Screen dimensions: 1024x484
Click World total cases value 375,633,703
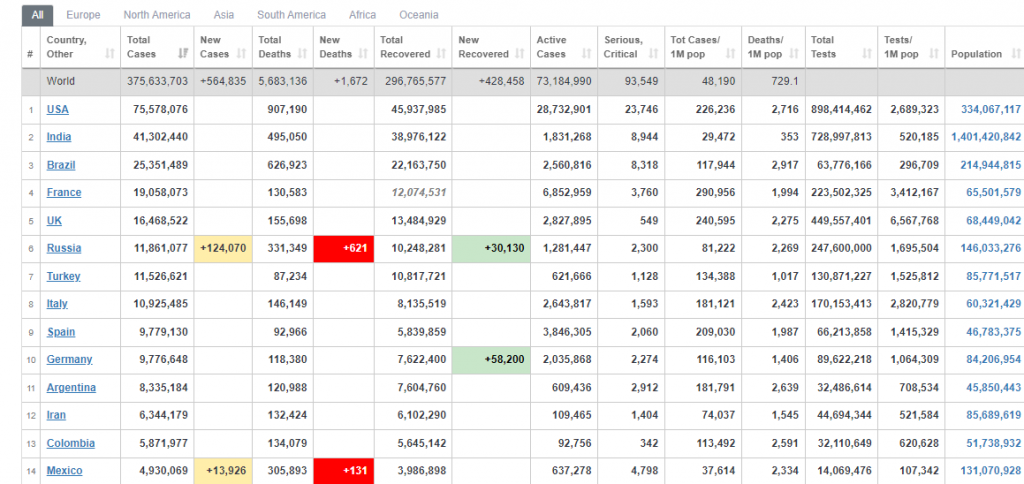tap(157, 82)
